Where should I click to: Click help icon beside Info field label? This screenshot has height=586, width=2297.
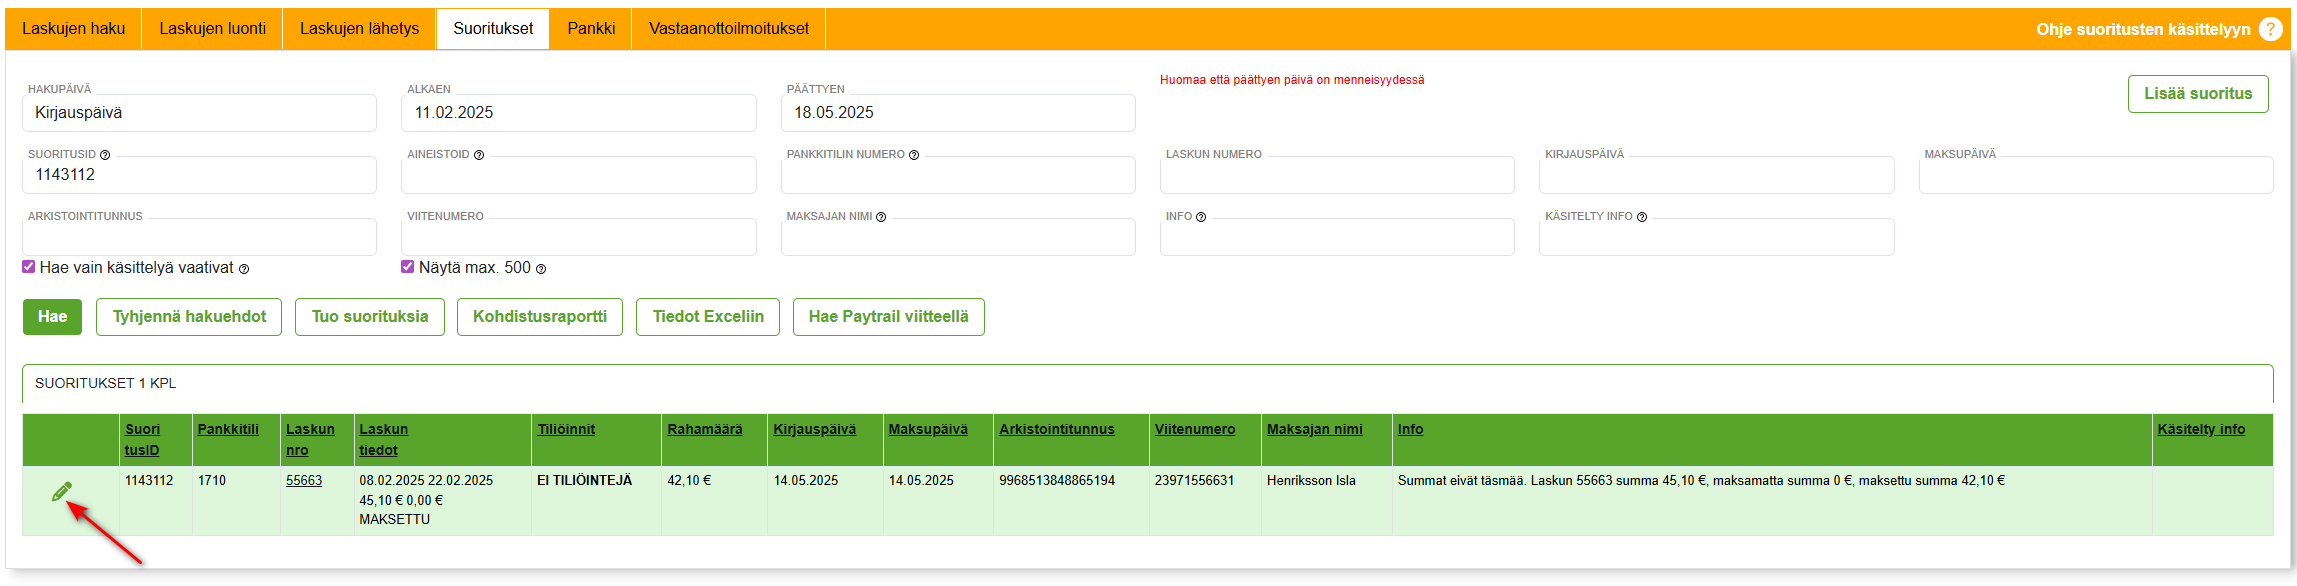point(1201,217)
